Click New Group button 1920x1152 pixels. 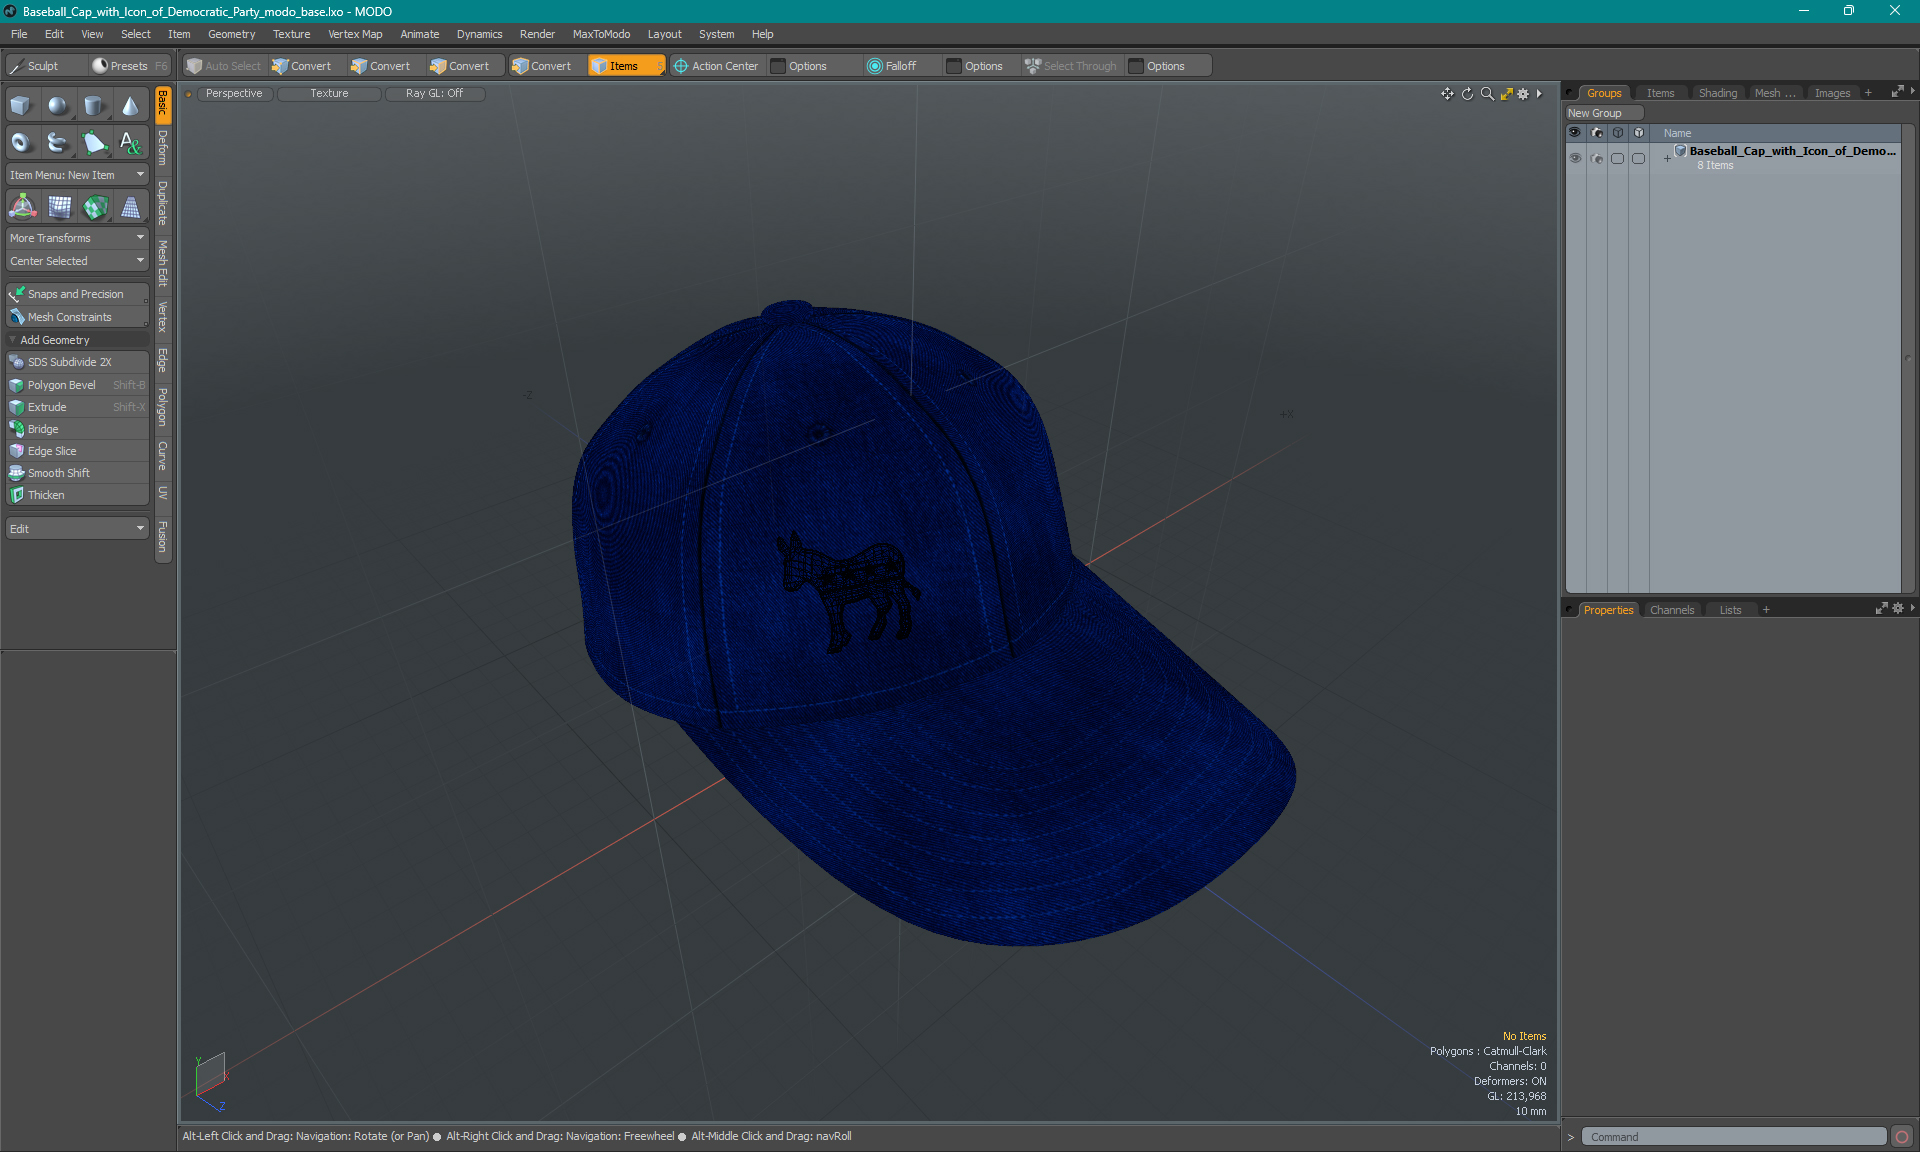1604,113
